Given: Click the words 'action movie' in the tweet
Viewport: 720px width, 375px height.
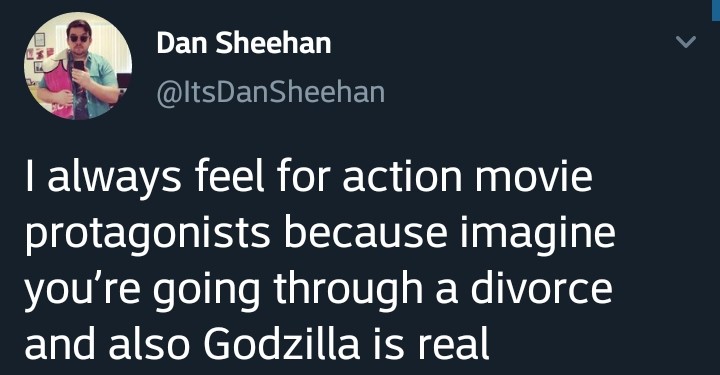Looking at the screenshot, I should pyautogui.click(x=467, y=178).
